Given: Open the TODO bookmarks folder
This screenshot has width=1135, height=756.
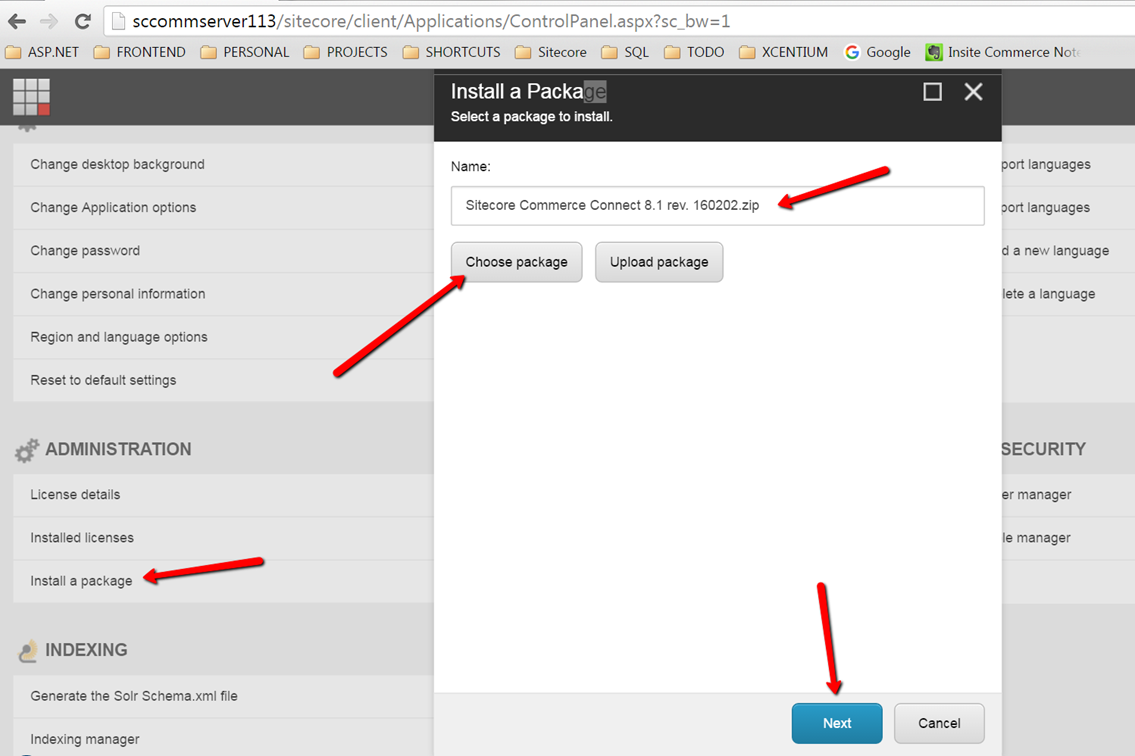Looking at the screenshot, I should [694, 52].
